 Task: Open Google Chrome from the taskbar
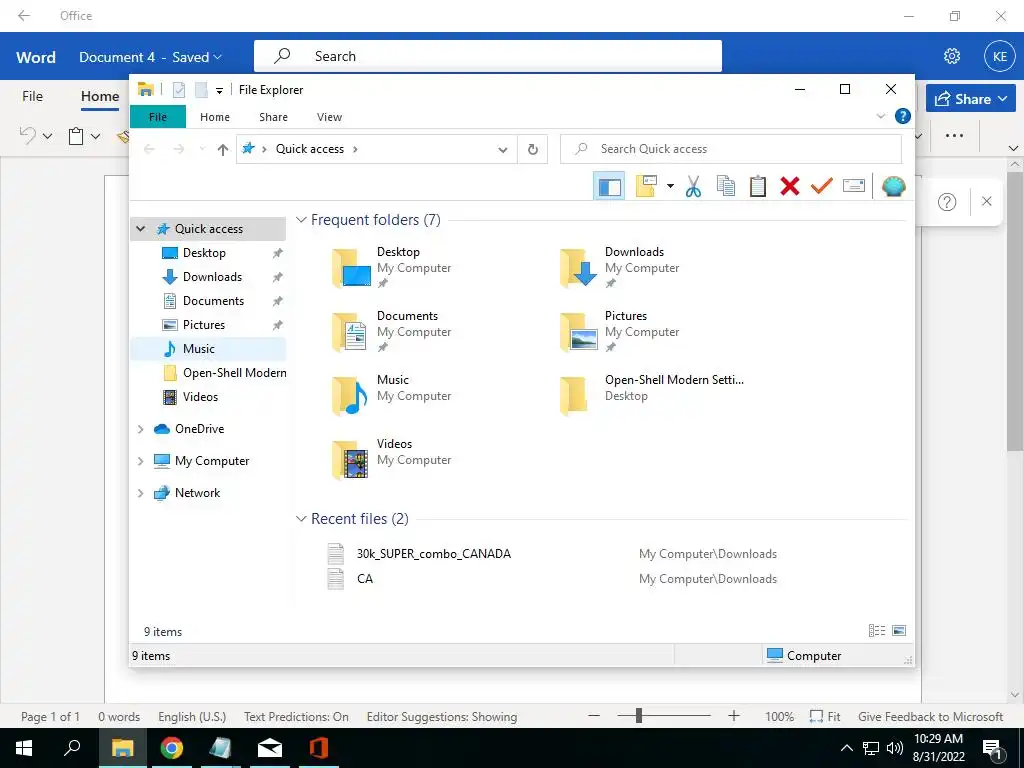172,748
